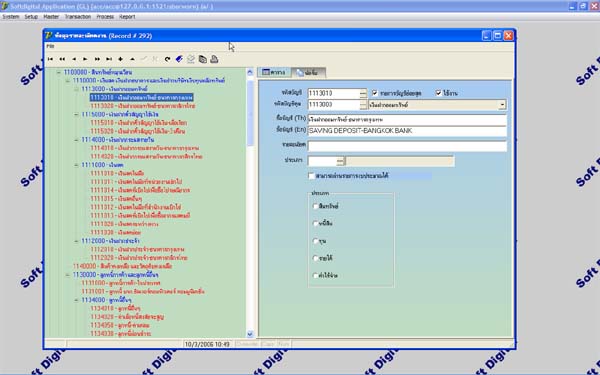Click the curved-arrow refresh toolbar icon
The width and height of the screenshot is (600, 375).
click(x=167, y=59)
